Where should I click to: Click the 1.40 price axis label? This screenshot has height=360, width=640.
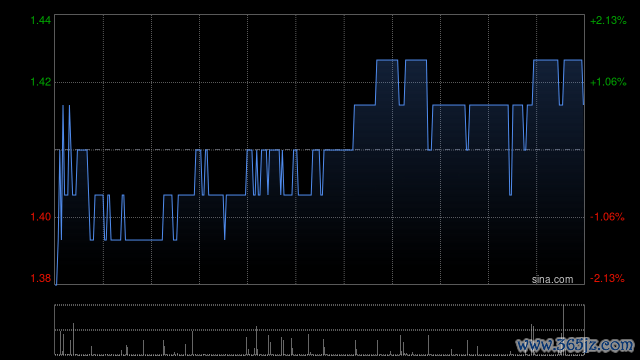[41, 217]
